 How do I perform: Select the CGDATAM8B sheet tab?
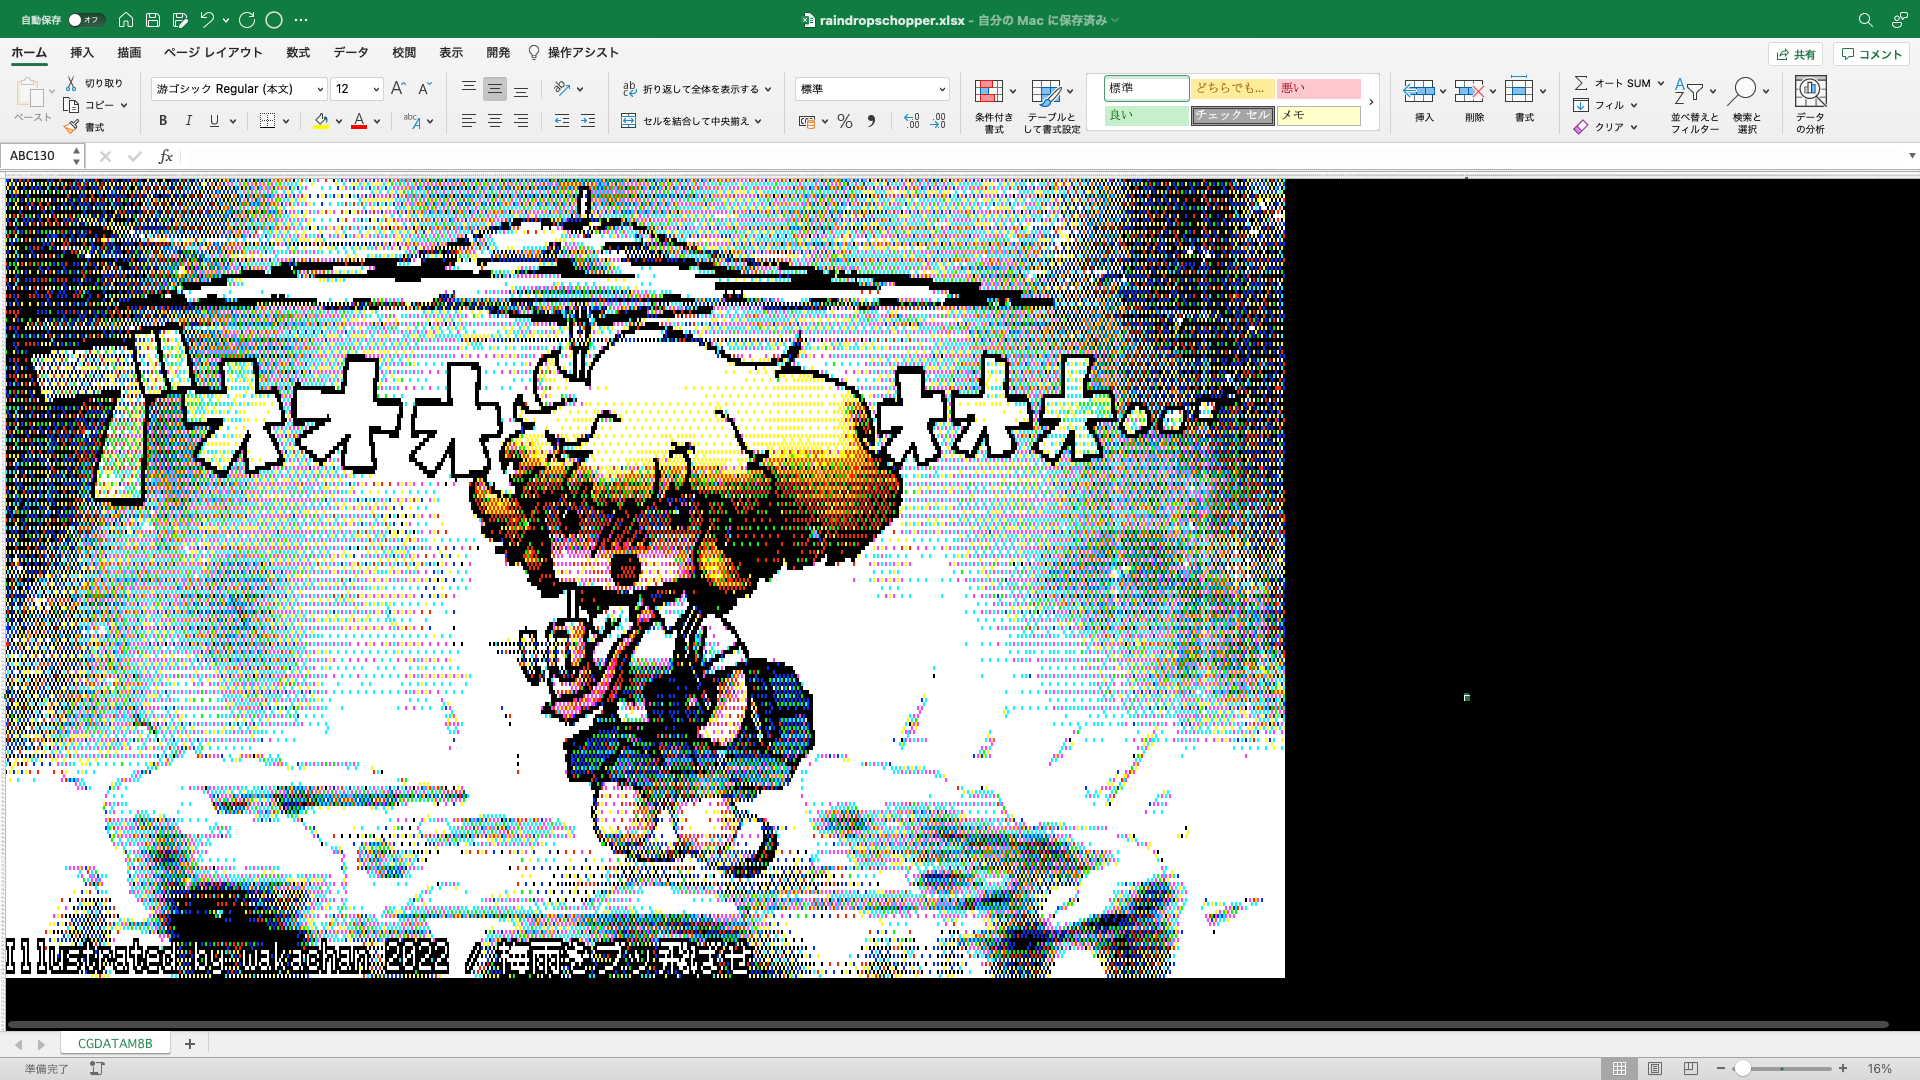point(115,1043)
